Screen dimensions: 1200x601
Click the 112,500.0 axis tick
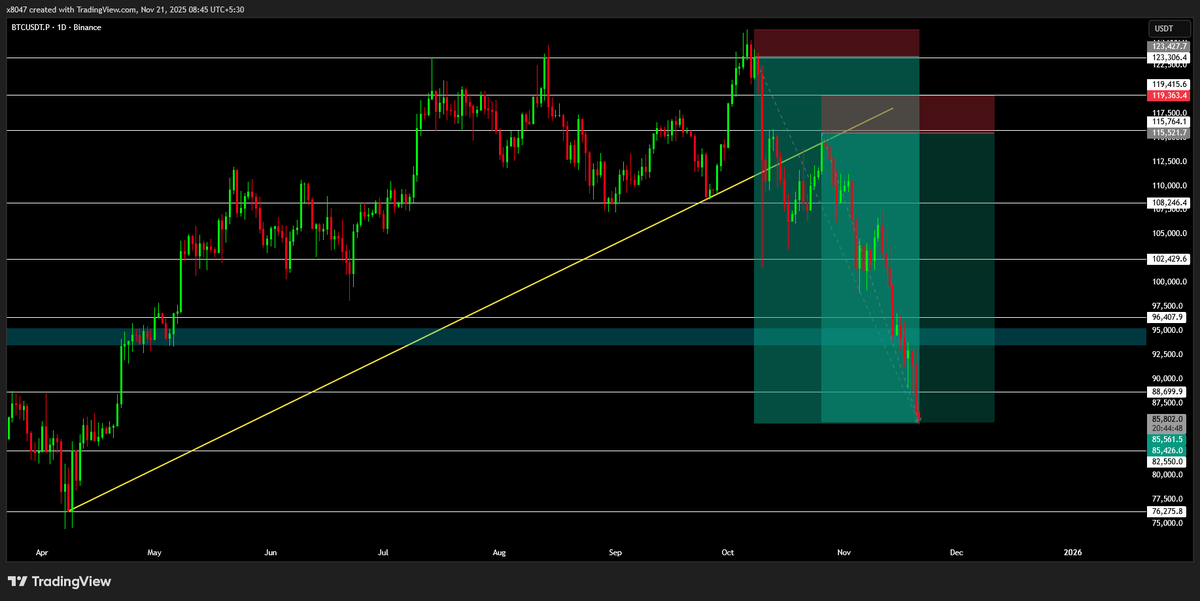click(1169, 161)
